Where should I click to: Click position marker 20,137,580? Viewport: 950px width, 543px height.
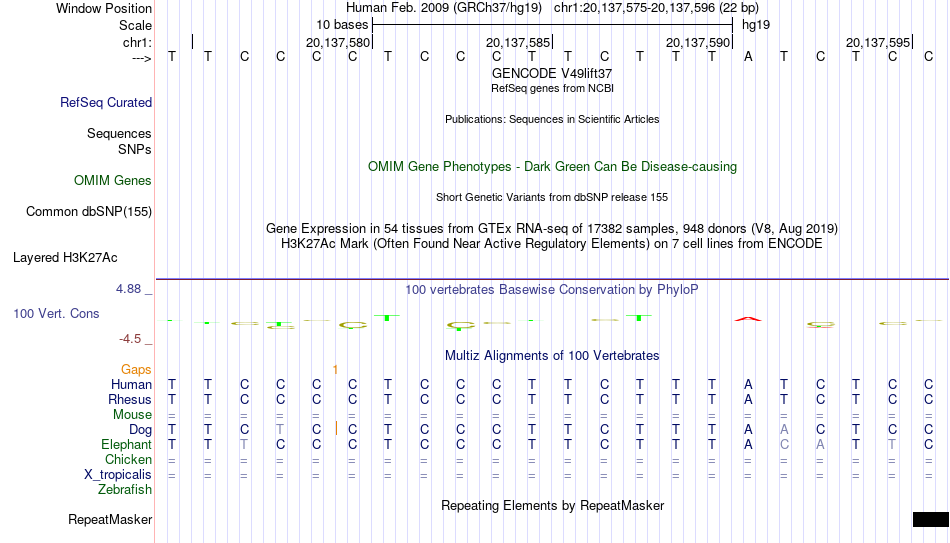[338, 42]
